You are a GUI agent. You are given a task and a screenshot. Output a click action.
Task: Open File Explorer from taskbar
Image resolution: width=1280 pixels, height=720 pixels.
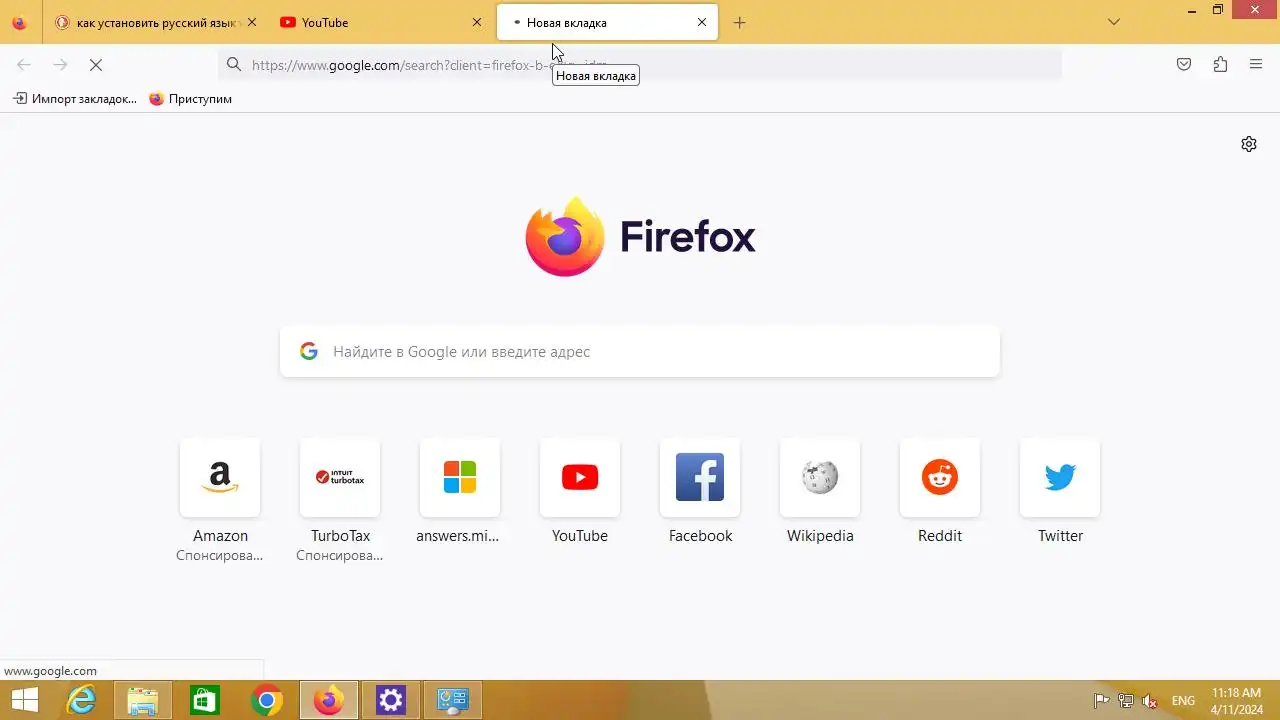(143, 701)
